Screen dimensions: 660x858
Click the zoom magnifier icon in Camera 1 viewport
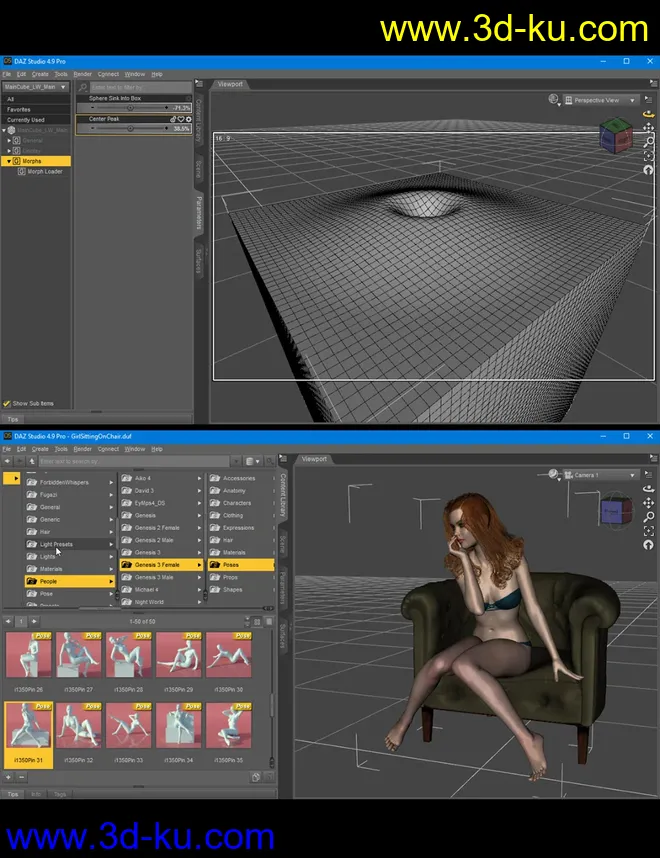pos(649,517)
